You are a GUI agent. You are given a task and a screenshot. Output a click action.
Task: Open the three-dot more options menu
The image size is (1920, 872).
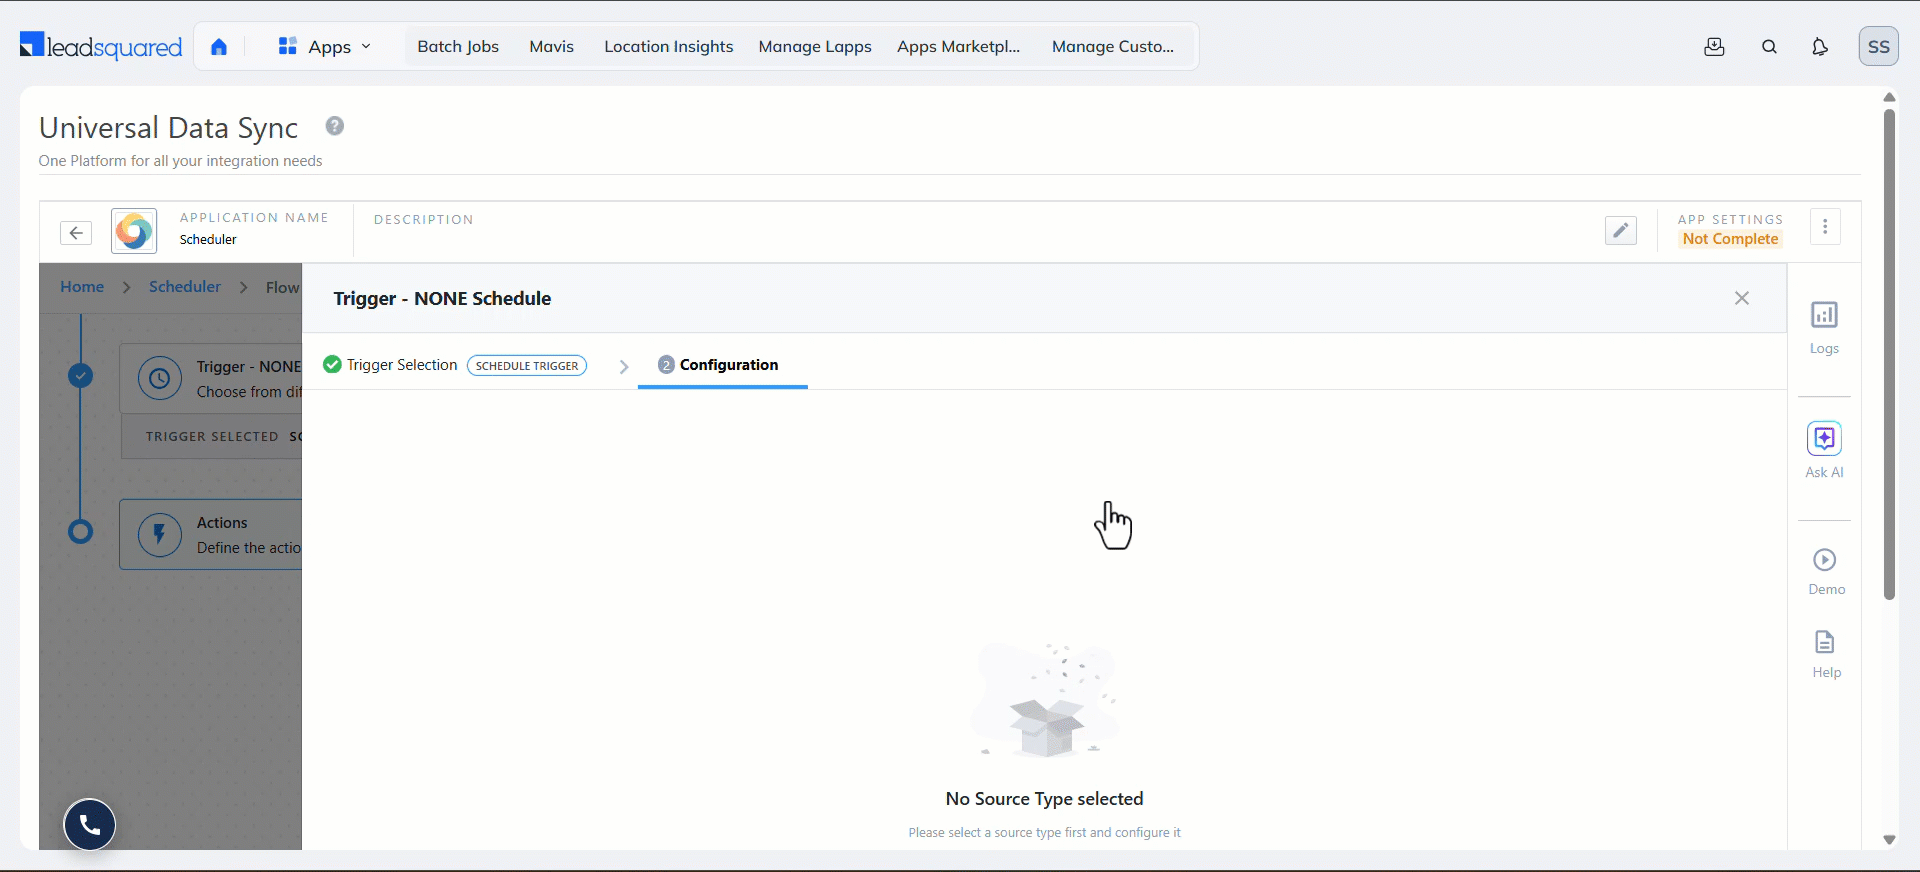pyautogui.click(x=1825, y=227)
